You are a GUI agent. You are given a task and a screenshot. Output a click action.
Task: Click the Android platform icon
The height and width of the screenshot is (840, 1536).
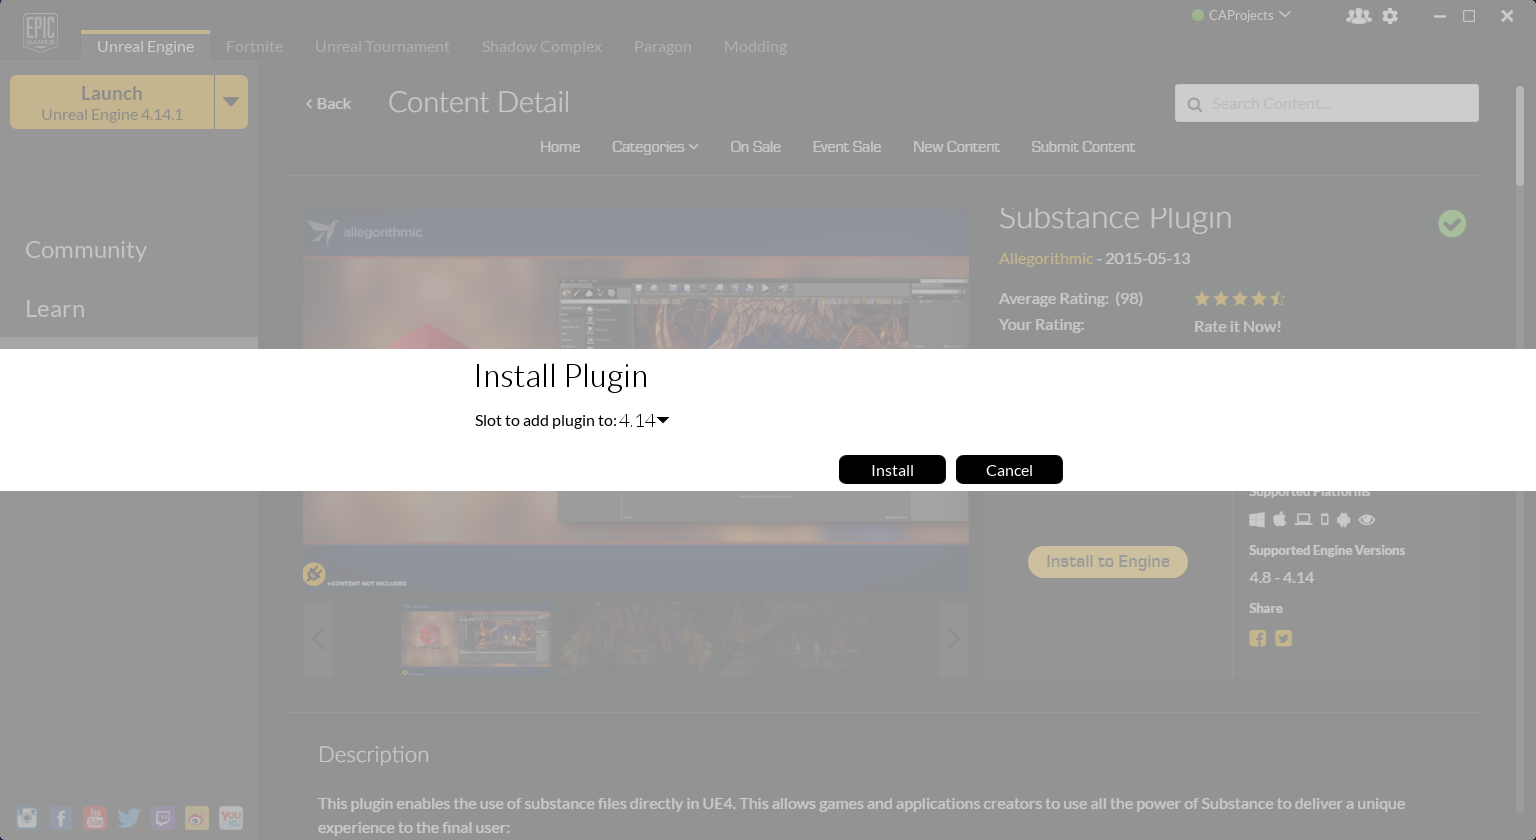(1344, 520)
